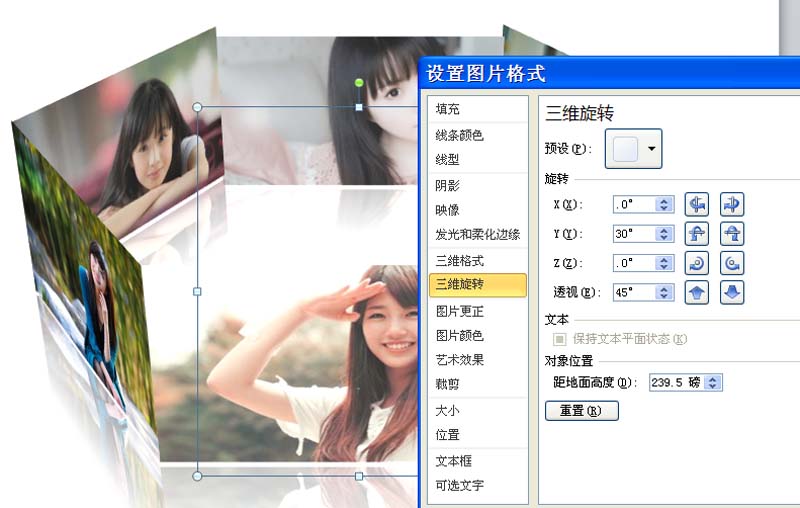The width and height of the screenshot is (800, 508).
Task: Click the X rotation stepper arrows
Action: coord(664,205)
